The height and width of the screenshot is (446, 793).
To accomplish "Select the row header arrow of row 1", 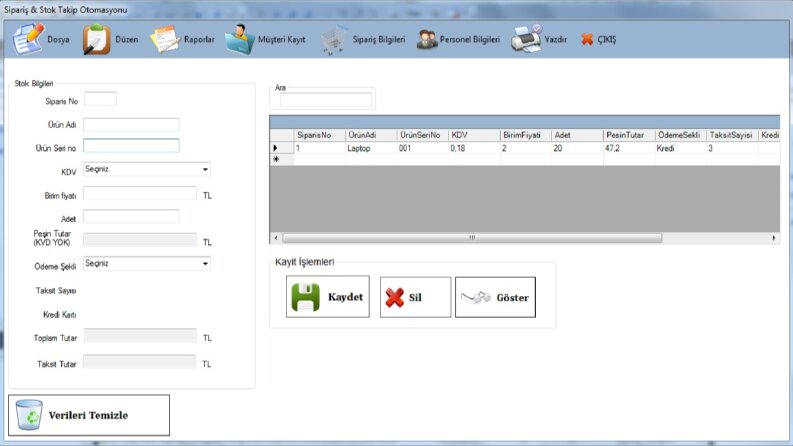I will pyautogui.click(x=282, y=148).
